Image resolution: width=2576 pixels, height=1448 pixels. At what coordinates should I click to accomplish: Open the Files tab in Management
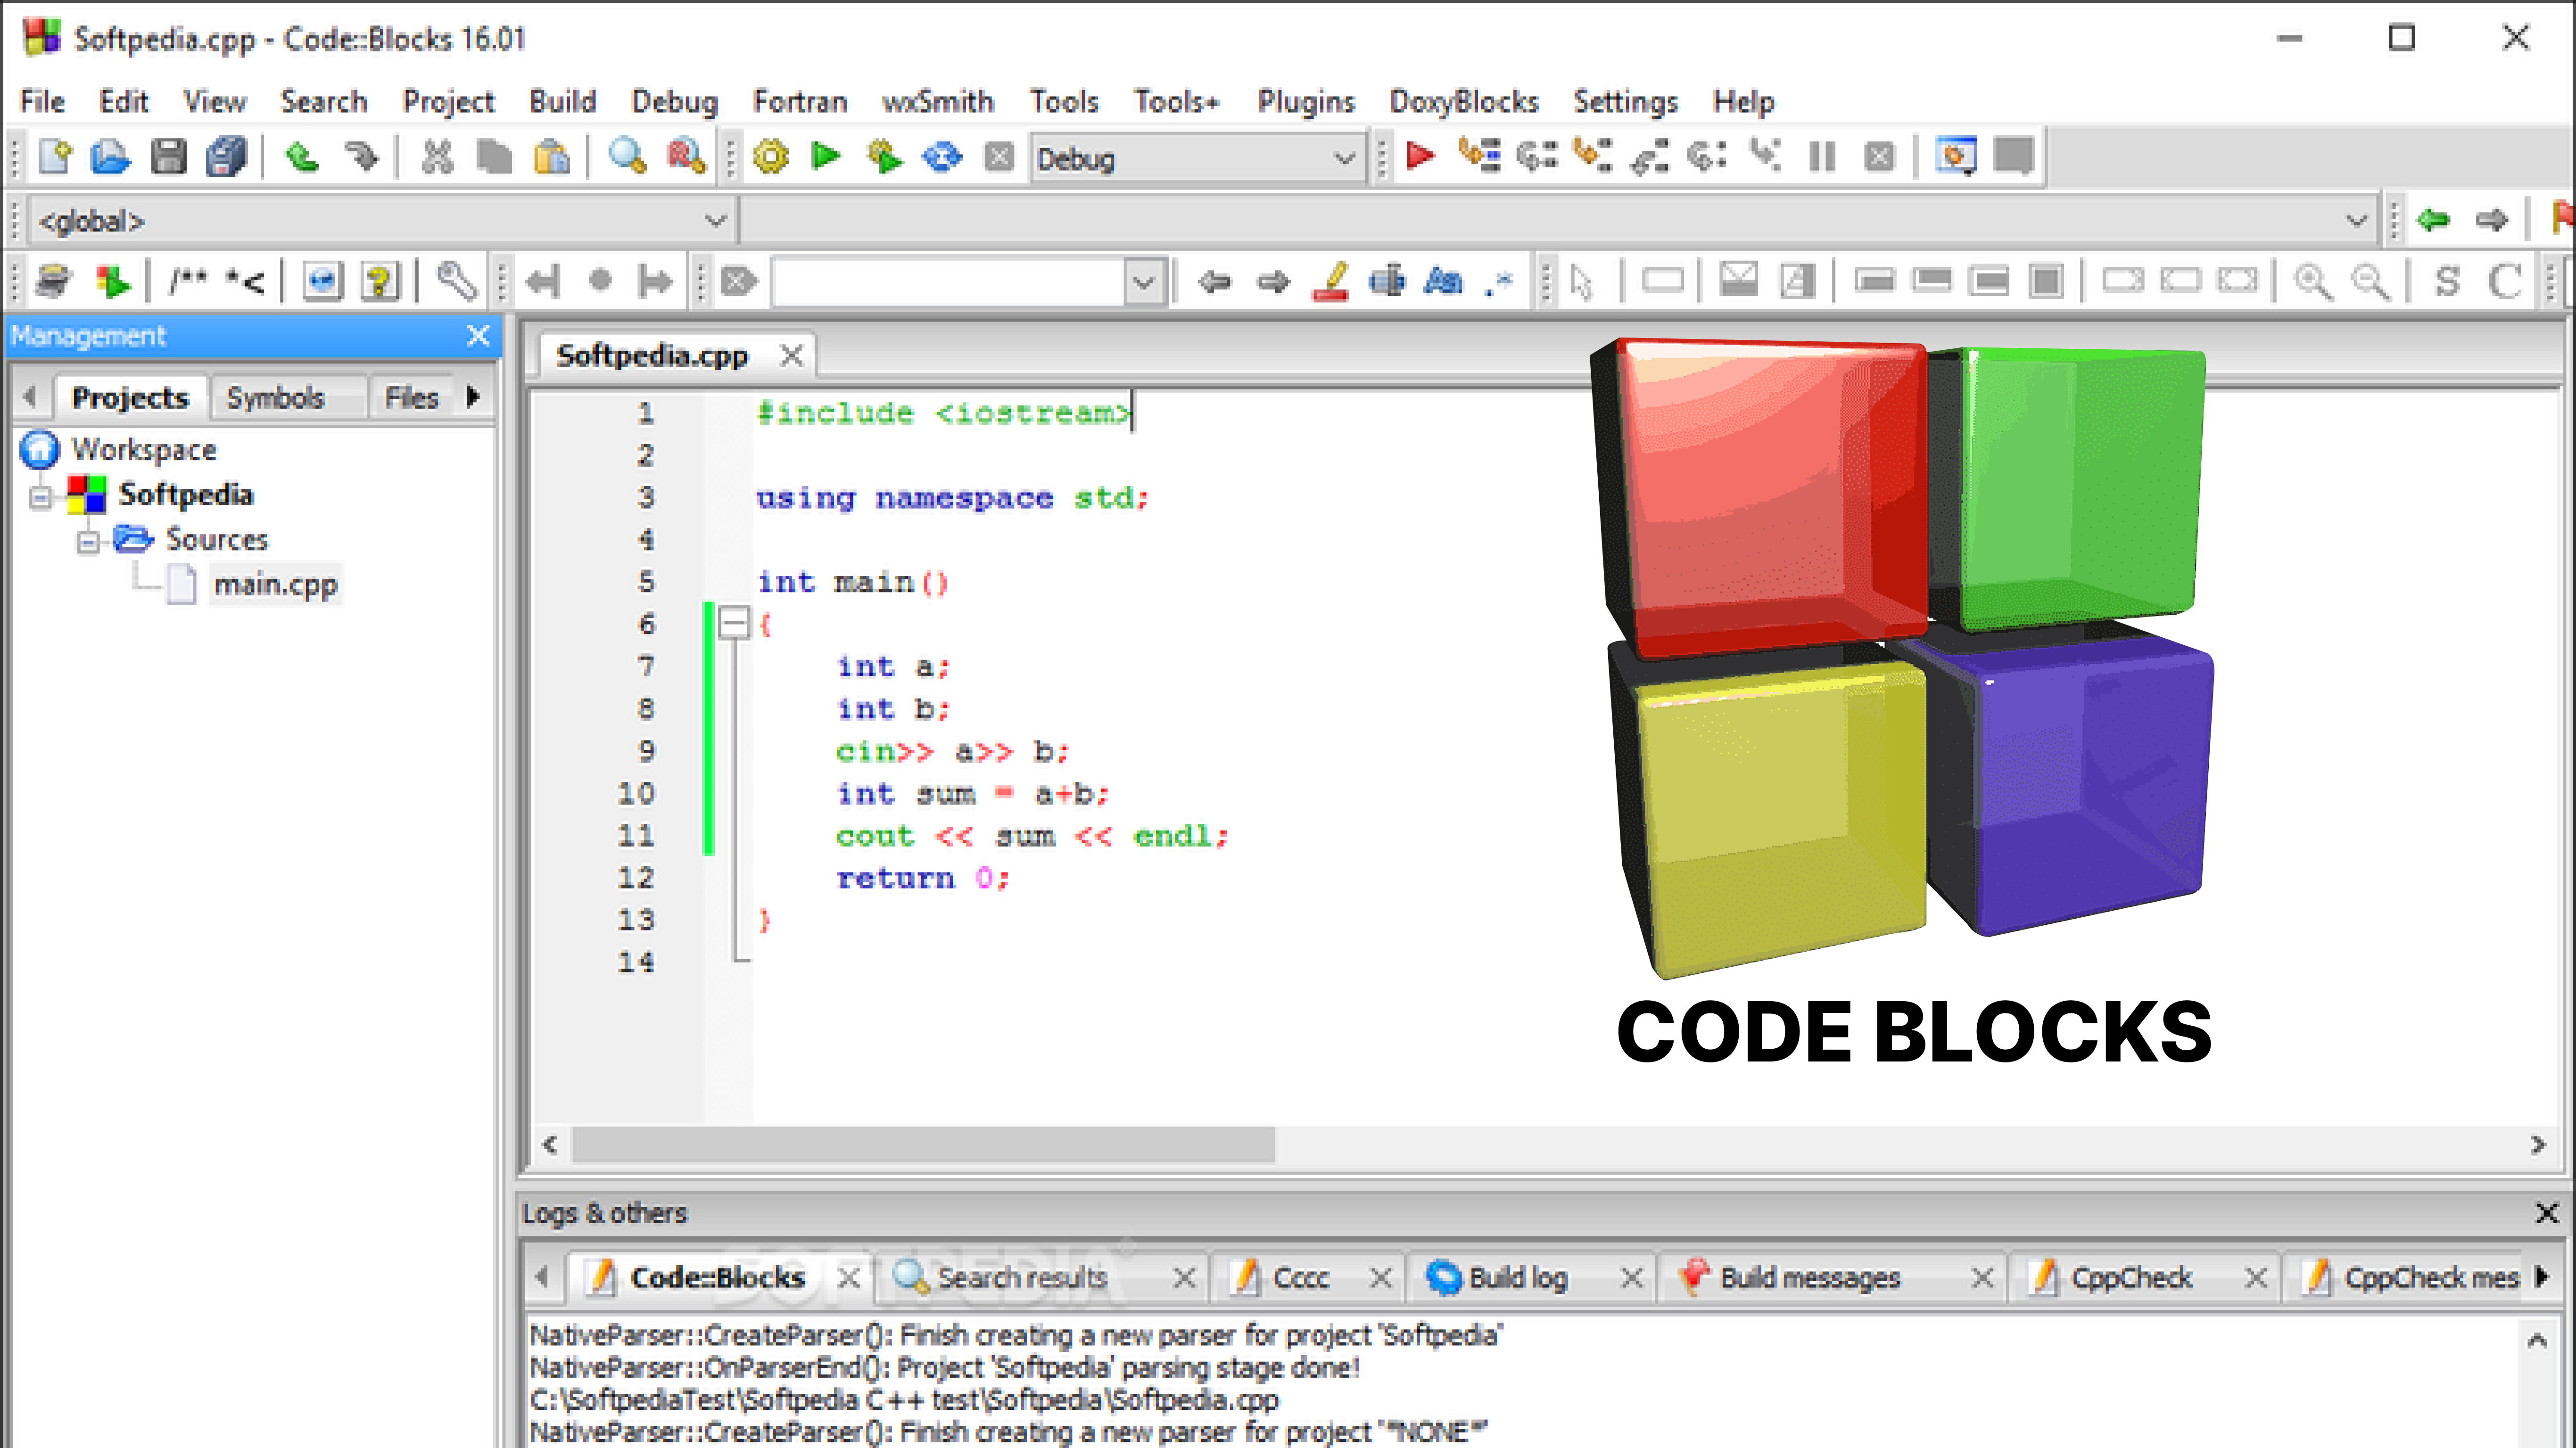[x=411, y=398]
